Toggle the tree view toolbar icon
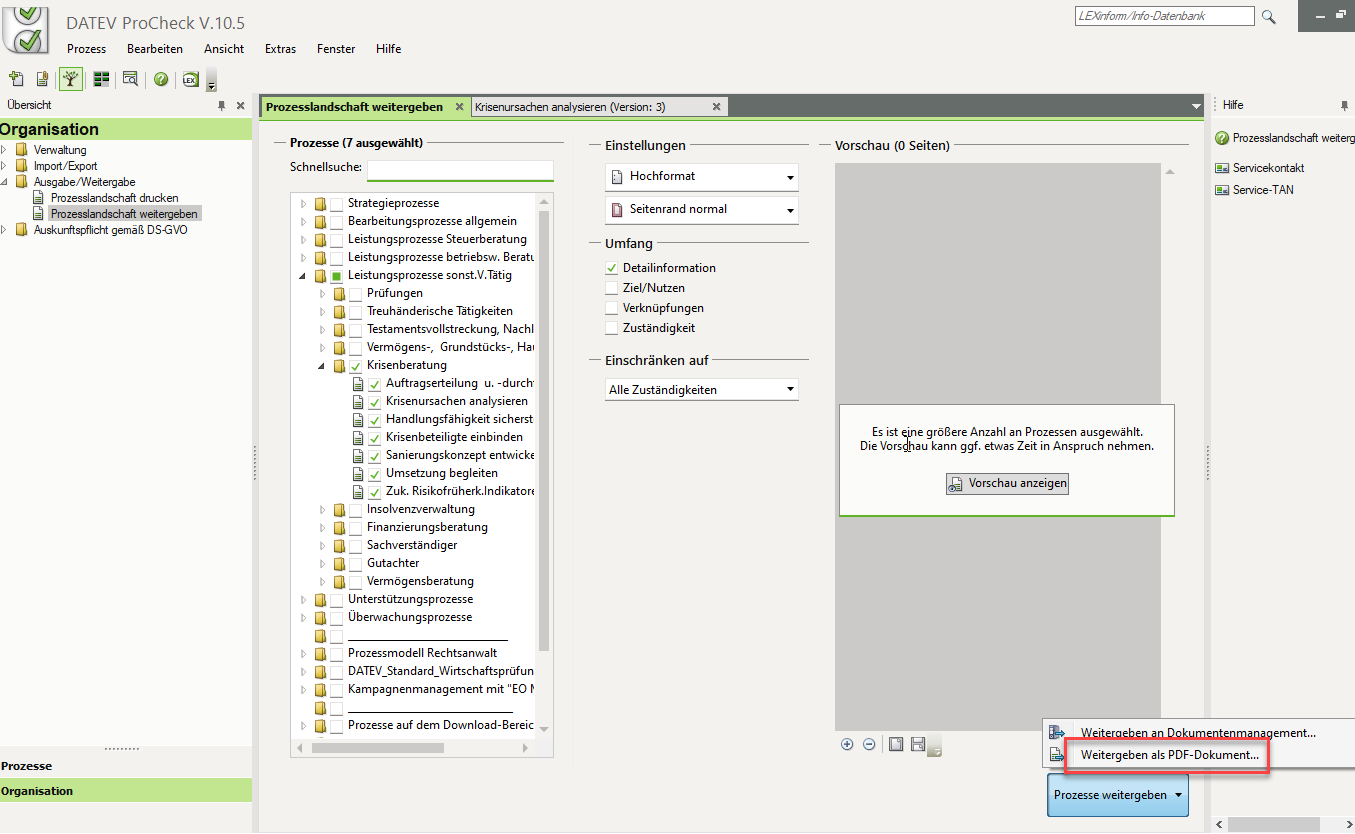 (x=71, y=79)
